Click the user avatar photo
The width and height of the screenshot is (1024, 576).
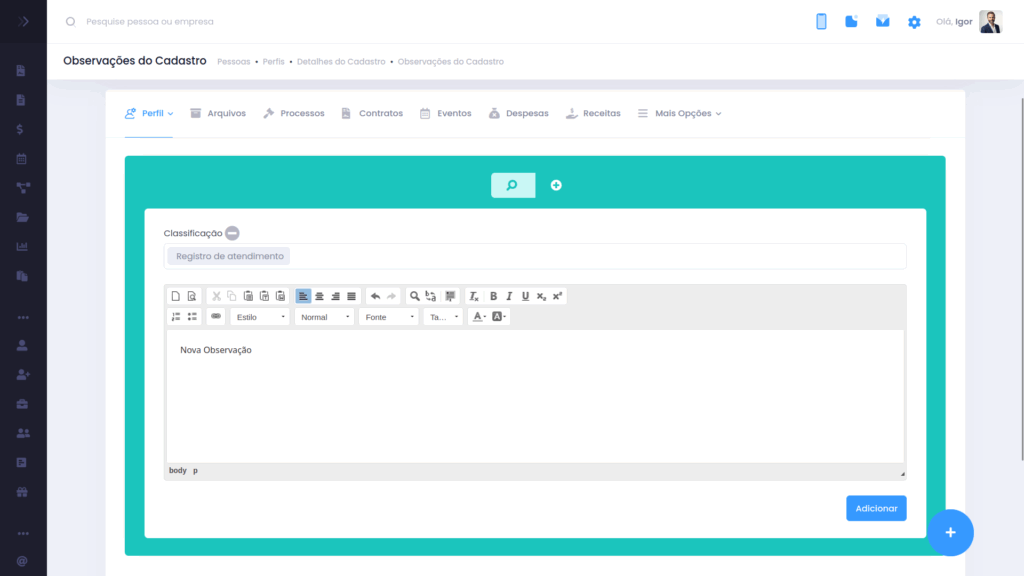(x=991, y=22)
